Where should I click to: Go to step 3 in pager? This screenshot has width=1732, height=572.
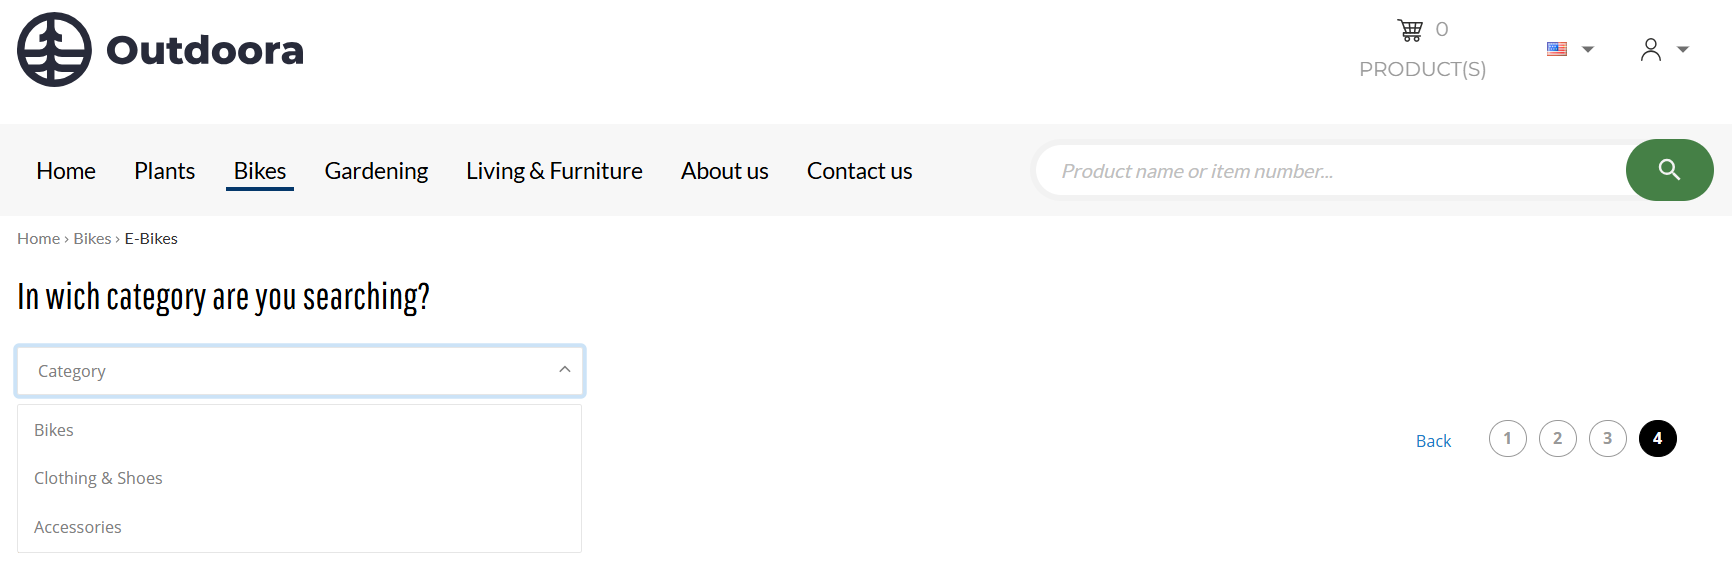(x=1608, y=438)
